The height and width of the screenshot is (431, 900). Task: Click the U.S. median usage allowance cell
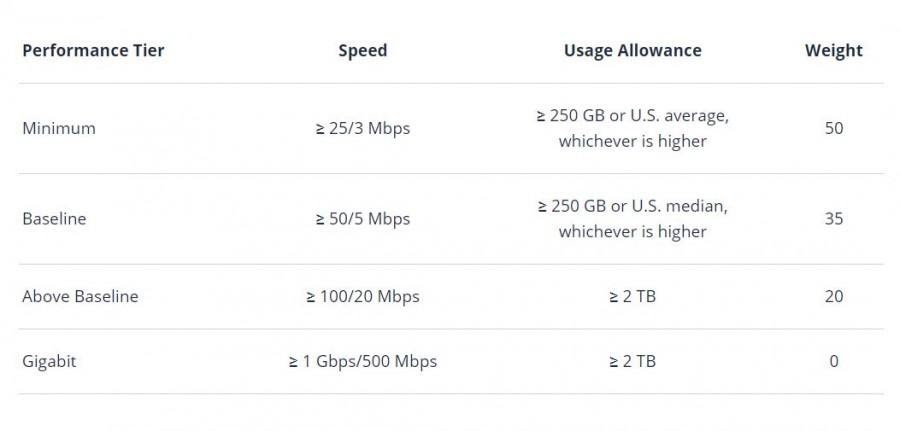coord(632,218)
